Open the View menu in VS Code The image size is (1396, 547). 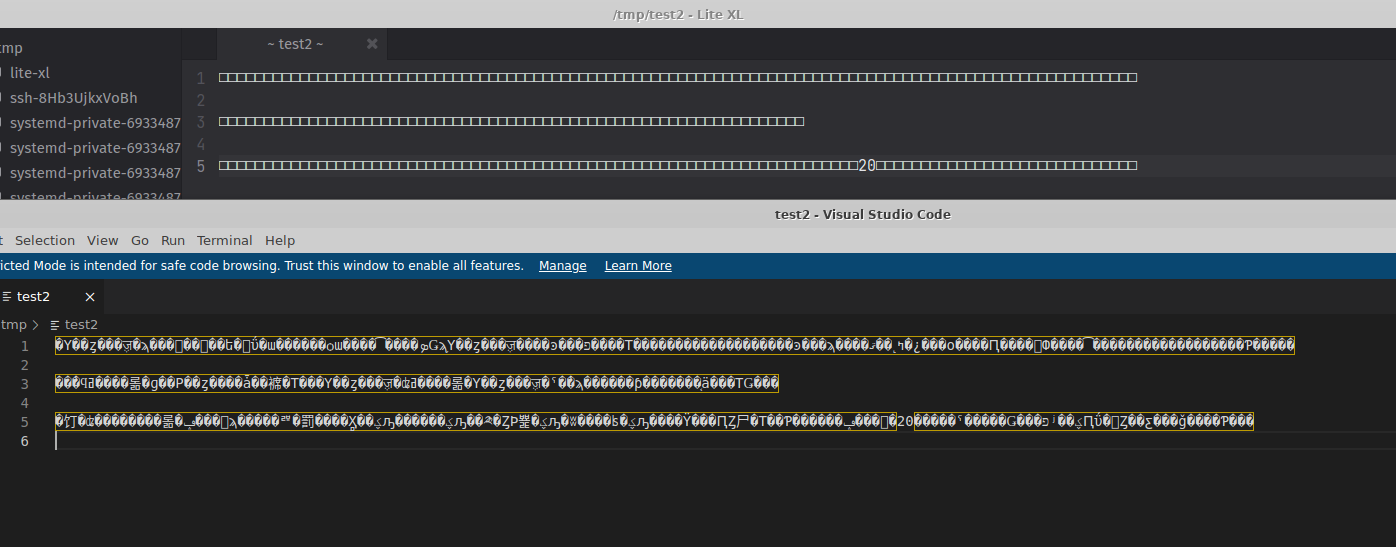click(103, 240)
